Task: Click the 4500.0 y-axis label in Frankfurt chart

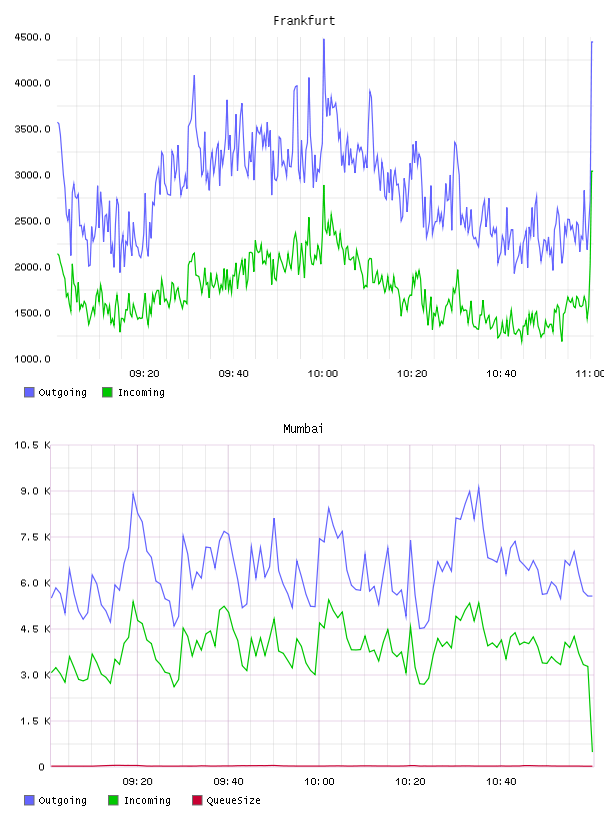Action: [32, 37]
